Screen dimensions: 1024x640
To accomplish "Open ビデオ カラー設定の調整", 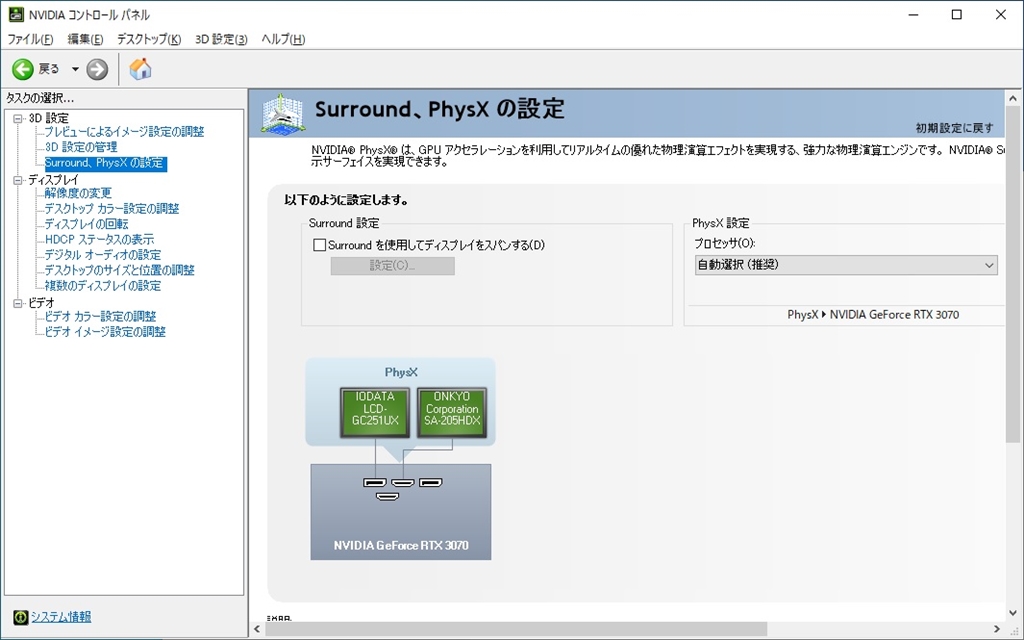I will point(100,317).
